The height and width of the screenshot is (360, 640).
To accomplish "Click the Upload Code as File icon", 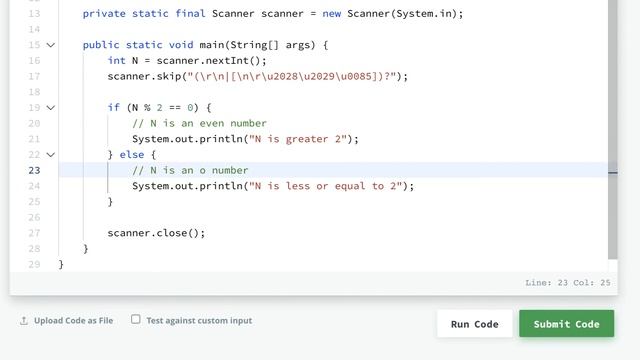I will click(x=24, y=321).
